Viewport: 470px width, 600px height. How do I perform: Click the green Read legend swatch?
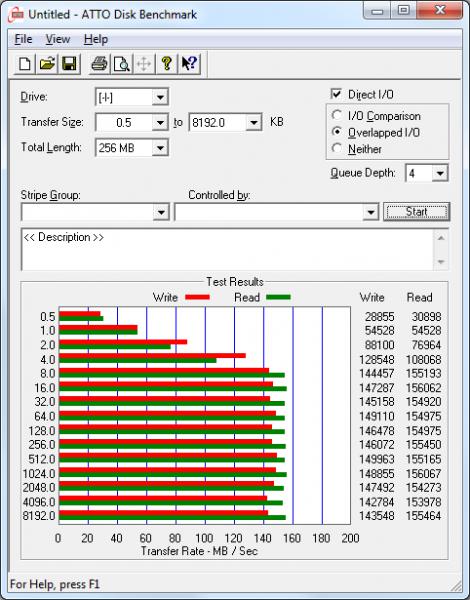click(278, 297)
